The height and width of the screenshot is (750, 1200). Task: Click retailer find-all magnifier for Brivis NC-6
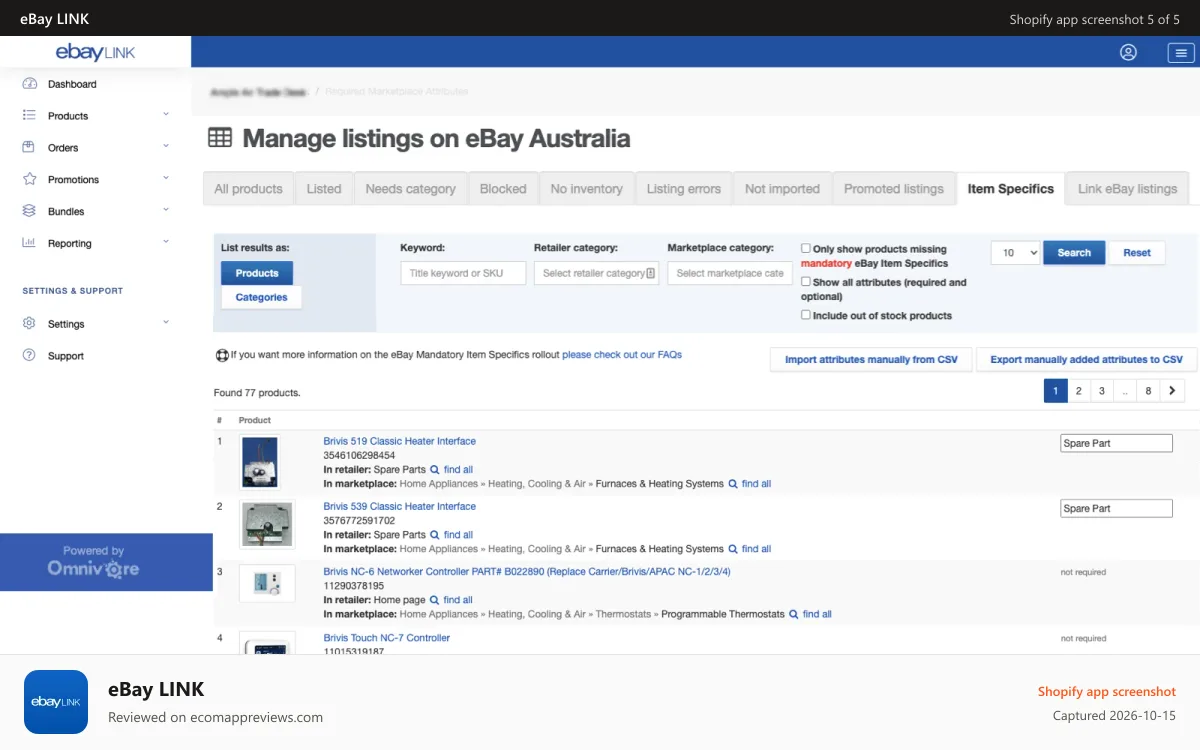coord(435,600)
